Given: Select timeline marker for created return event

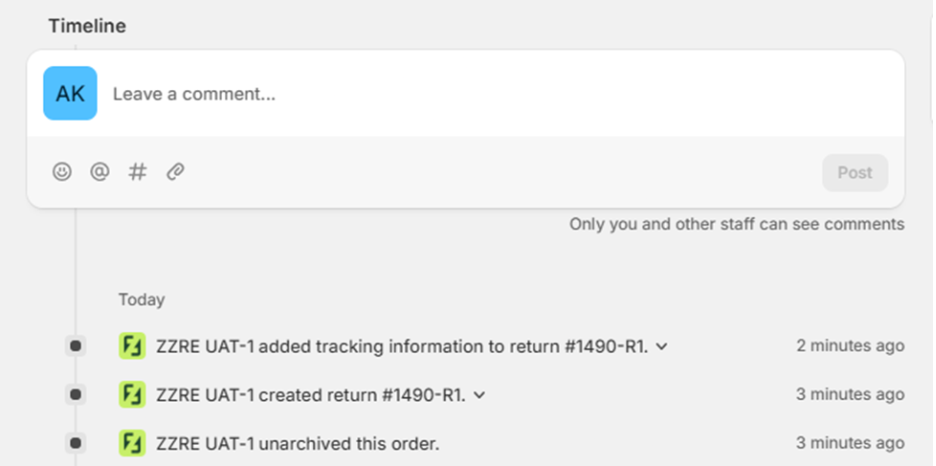Looking at the screenshot, I should [75, 394].
